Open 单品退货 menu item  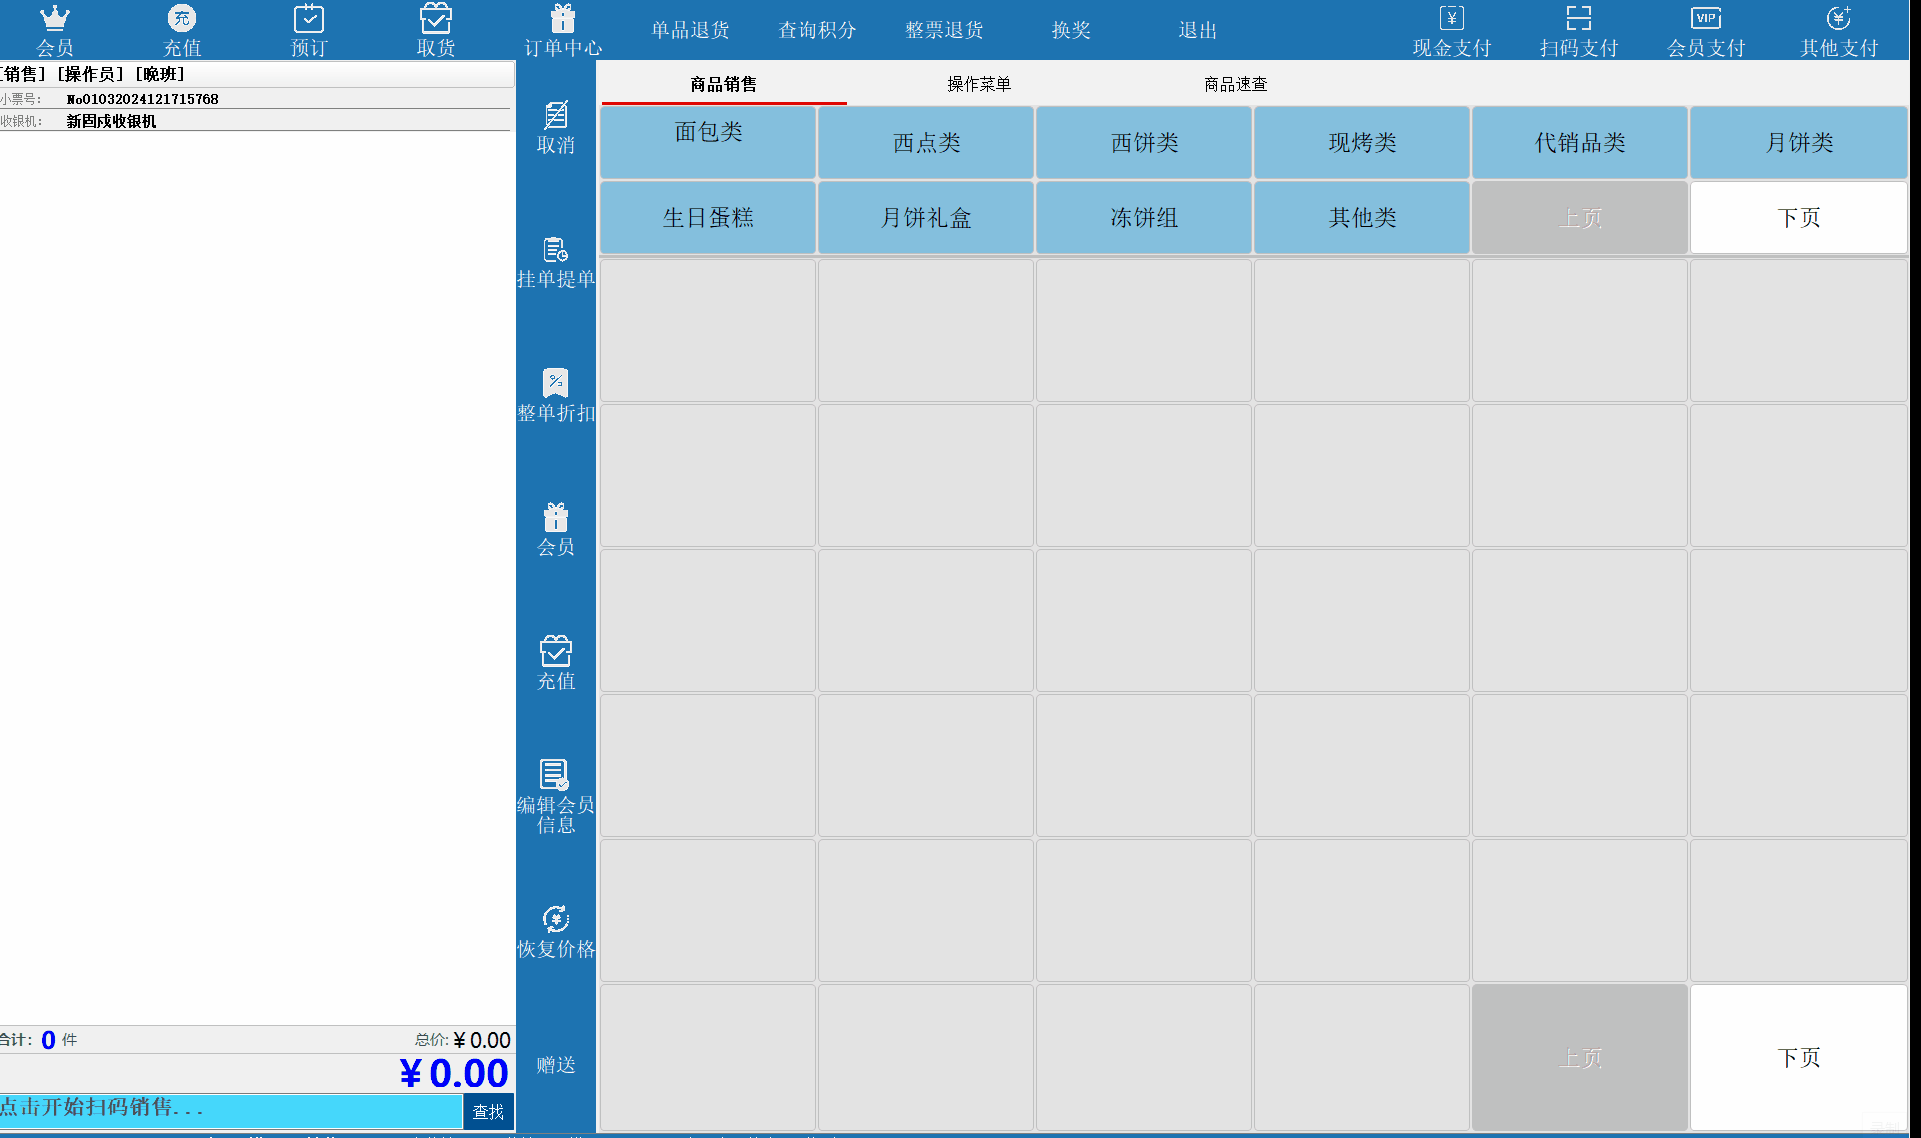tap(690, 30)
